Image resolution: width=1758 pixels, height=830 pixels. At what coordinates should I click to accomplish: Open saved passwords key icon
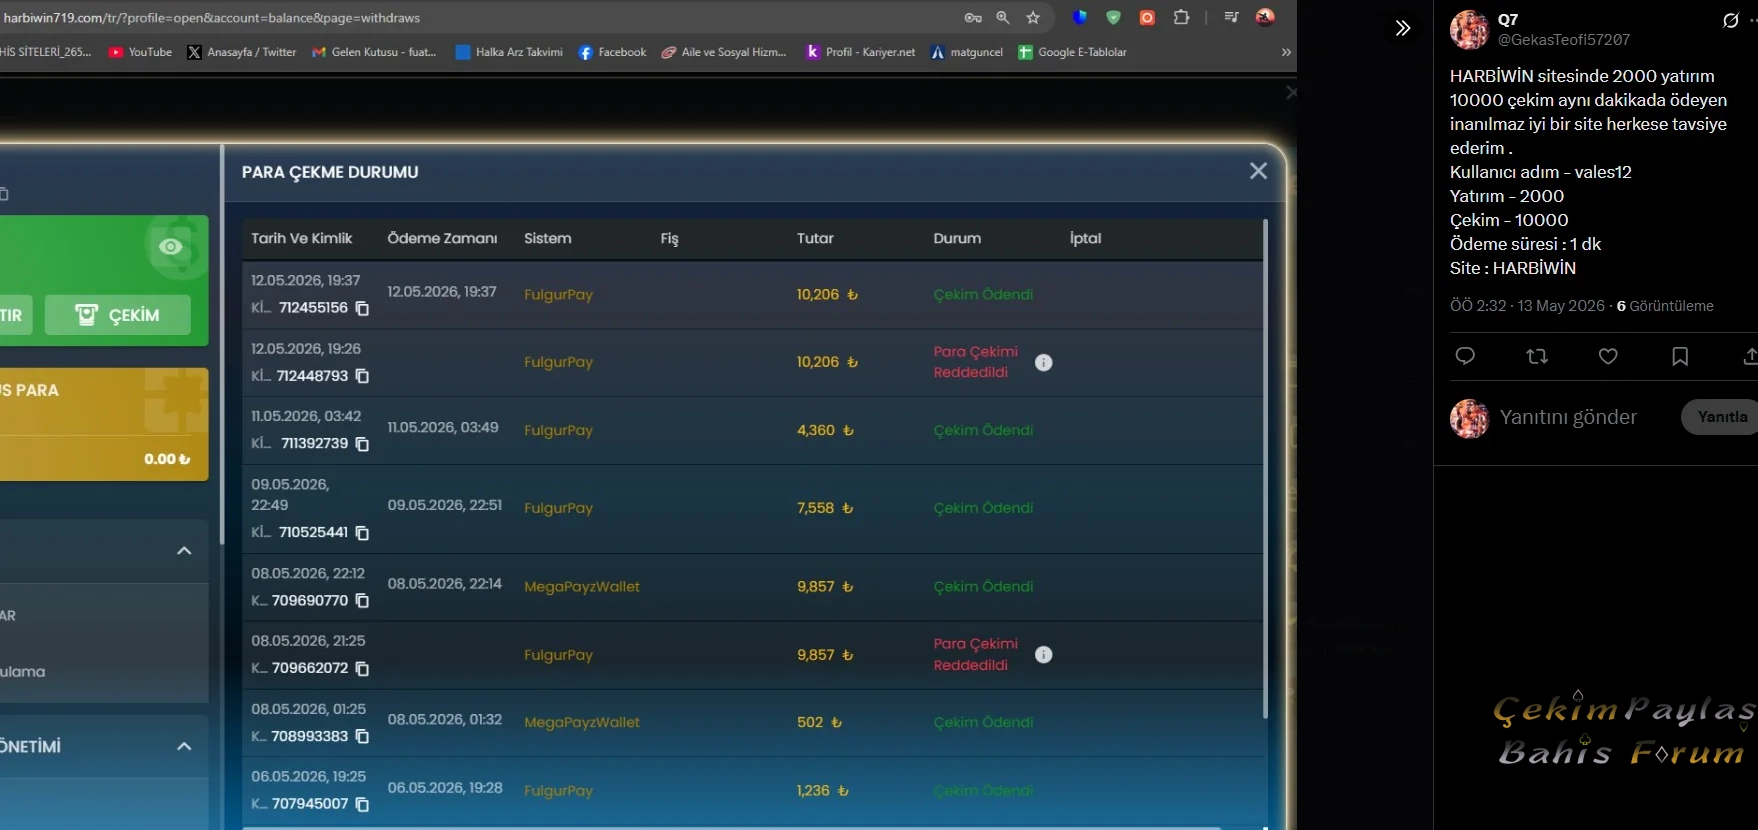point(973,18)
